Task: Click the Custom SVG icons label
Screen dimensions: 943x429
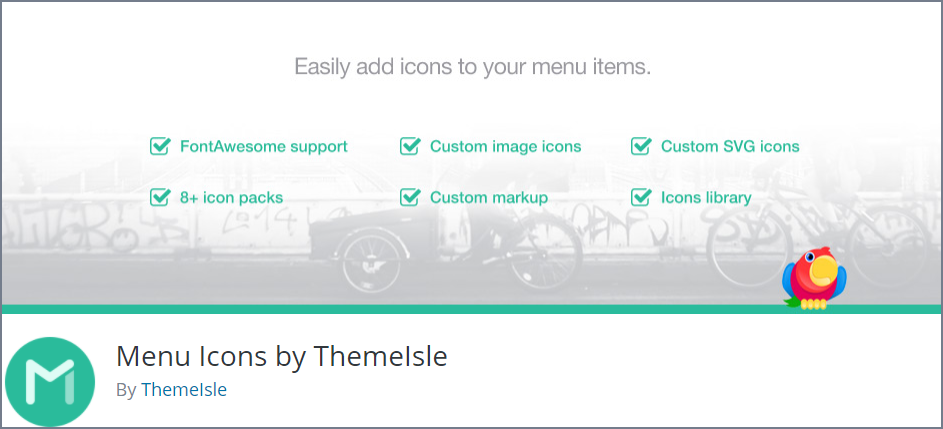Action: (x=730, y=146)
